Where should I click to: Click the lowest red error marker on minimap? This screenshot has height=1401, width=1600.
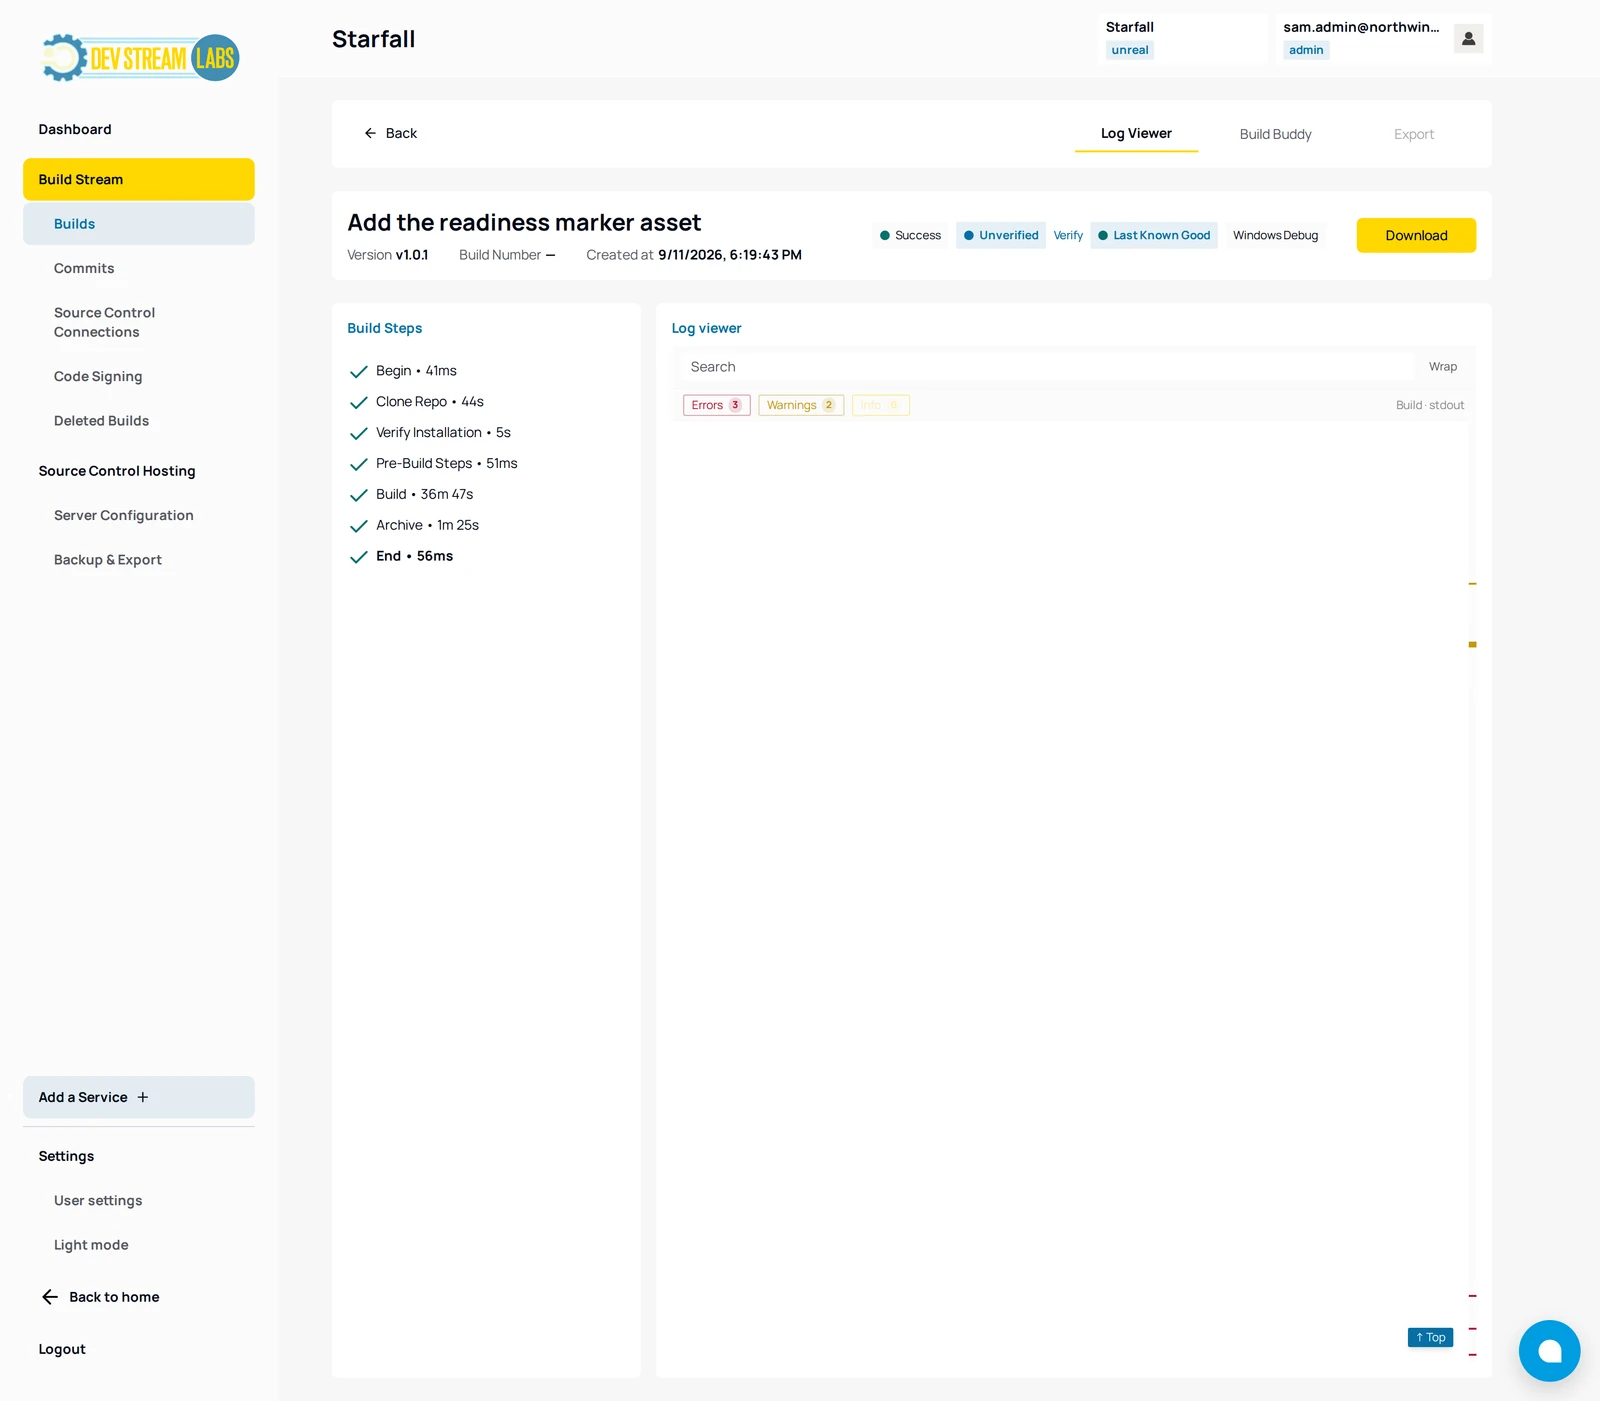point(1472,1355)
